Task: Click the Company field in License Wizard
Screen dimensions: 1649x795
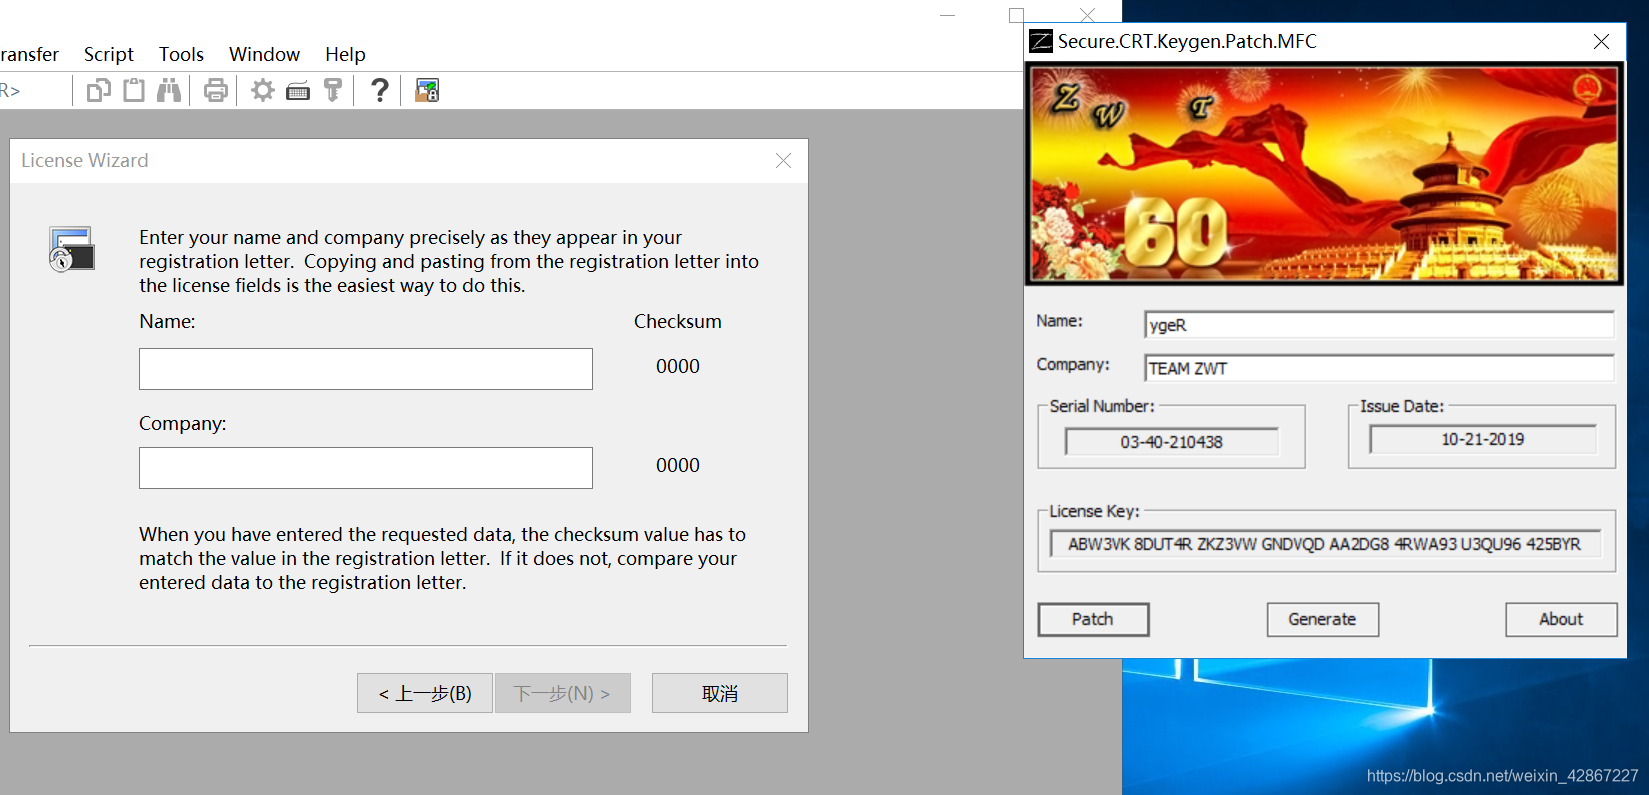Action: pos(366,468)
